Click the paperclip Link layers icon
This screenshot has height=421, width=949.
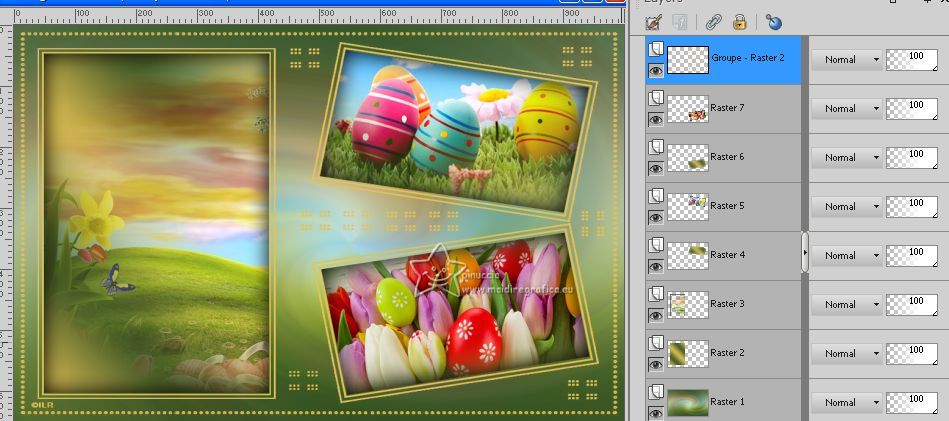[x=714, y=23]
